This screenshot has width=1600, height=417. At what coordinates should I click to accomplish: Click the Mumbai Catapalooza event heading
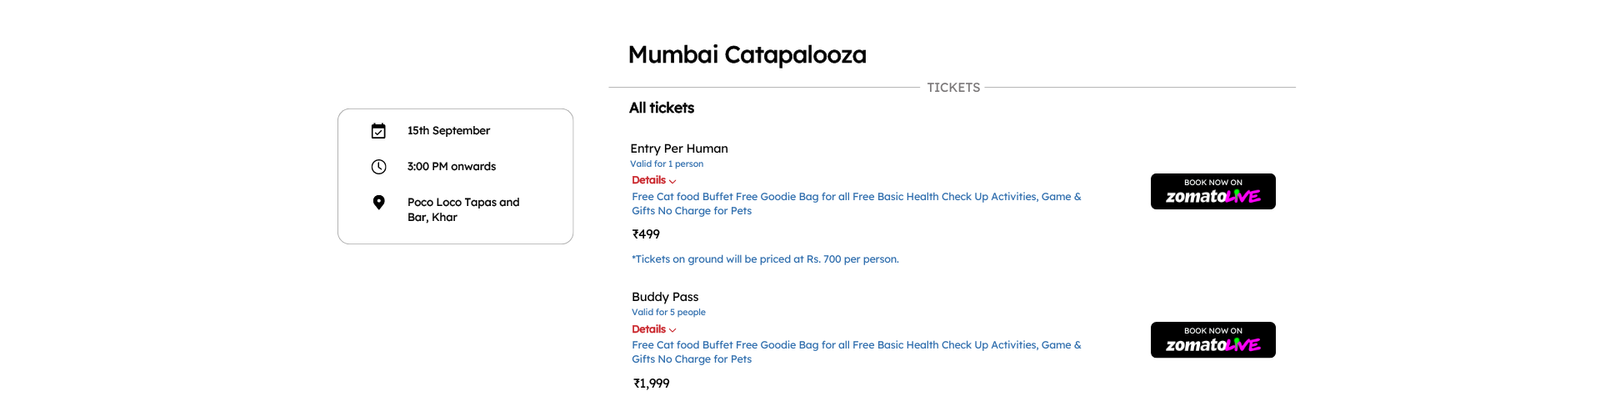pyautogui.click(x=747, y=55)
